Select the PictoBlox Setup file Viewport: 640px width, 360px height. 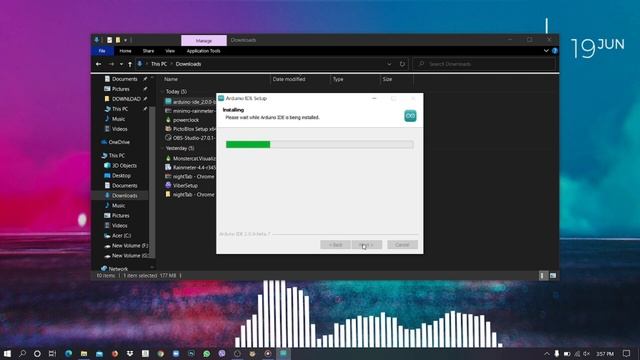click(190, 129)
